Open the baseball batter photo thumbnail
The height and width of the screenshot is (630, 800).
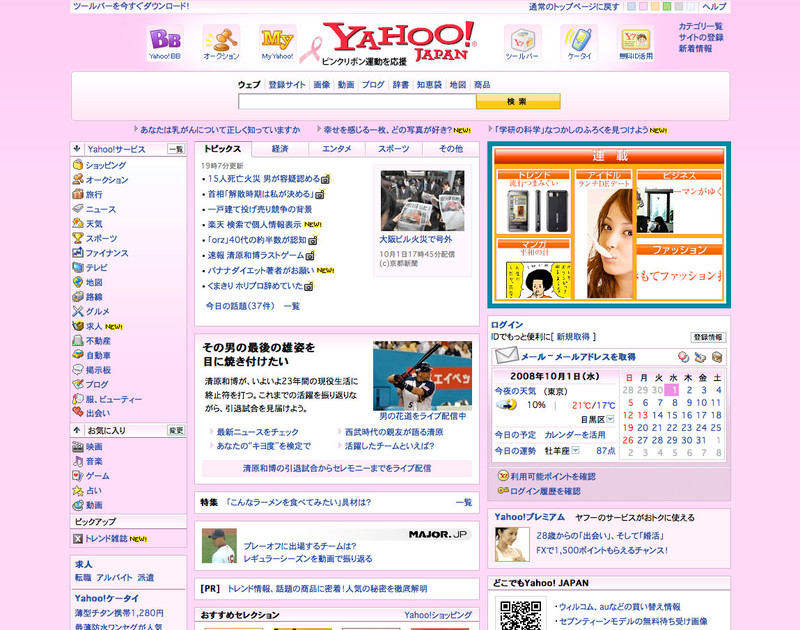422,375
